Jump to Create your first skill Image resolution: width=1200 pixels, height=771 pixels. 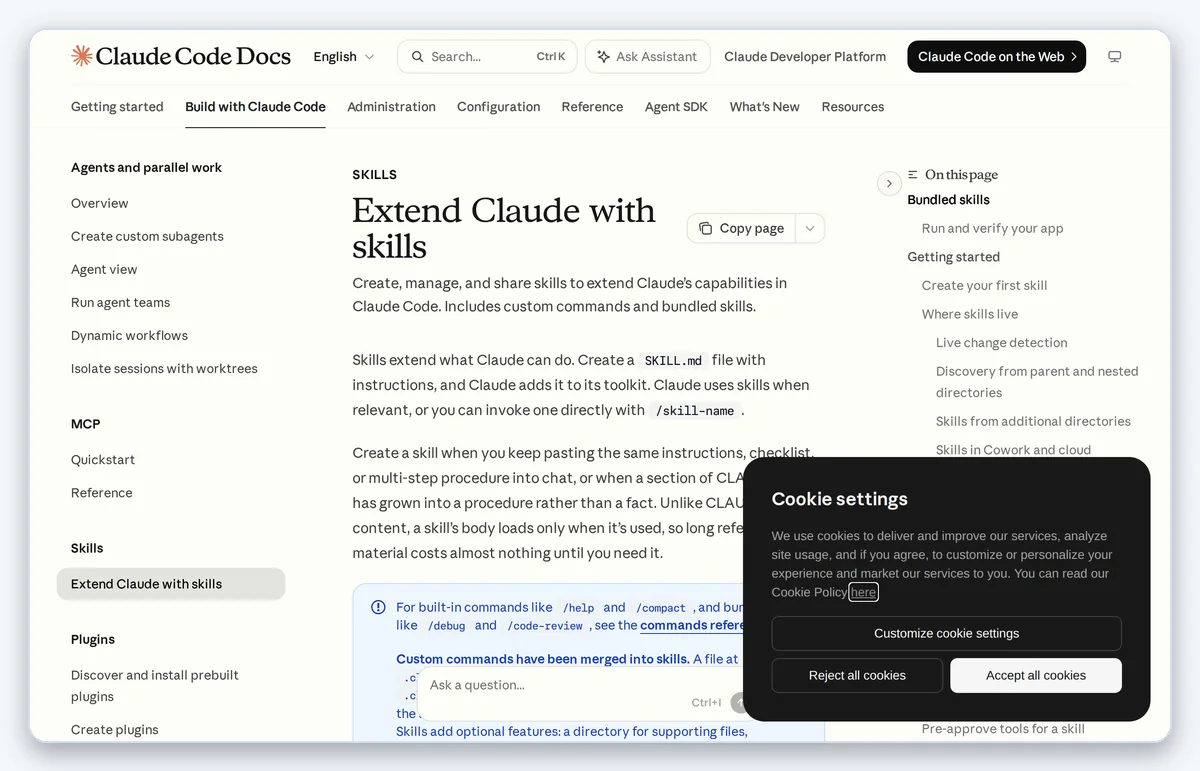pos(984,285)
